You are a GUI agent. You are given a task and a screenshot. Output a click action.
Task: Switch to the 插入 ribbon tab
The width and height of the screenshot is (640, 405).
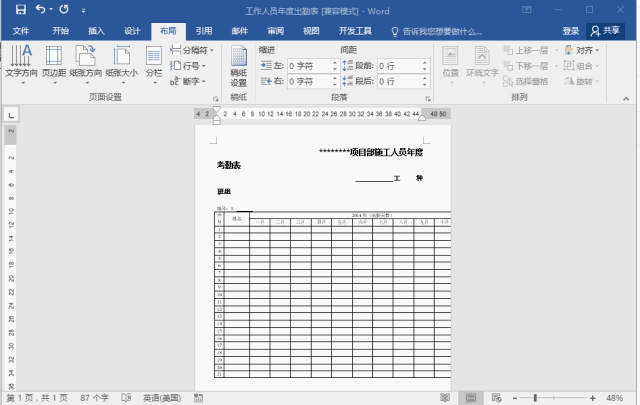(96, 31)
